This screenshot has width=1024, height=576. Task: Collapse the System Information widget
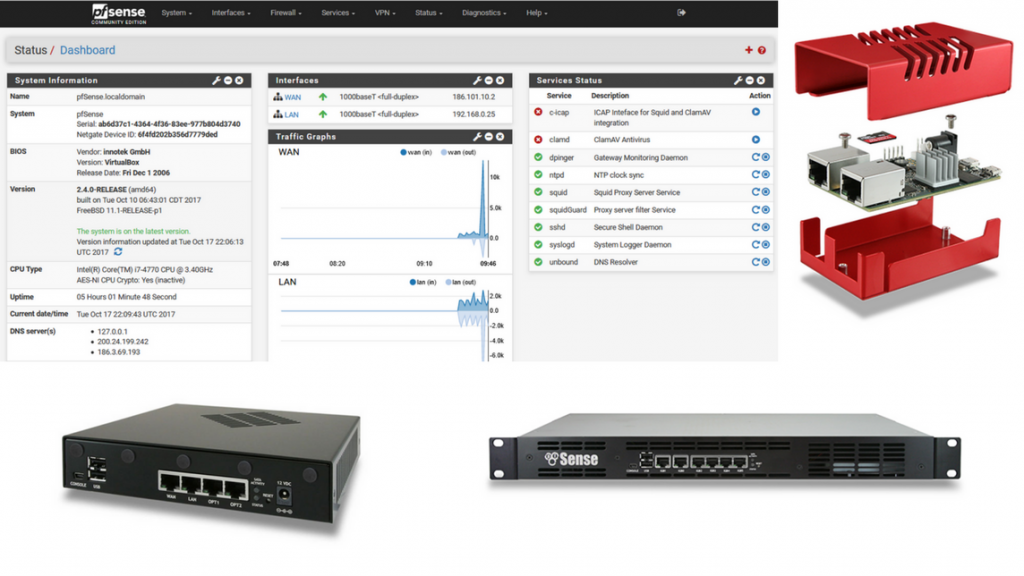coord(228,80)
